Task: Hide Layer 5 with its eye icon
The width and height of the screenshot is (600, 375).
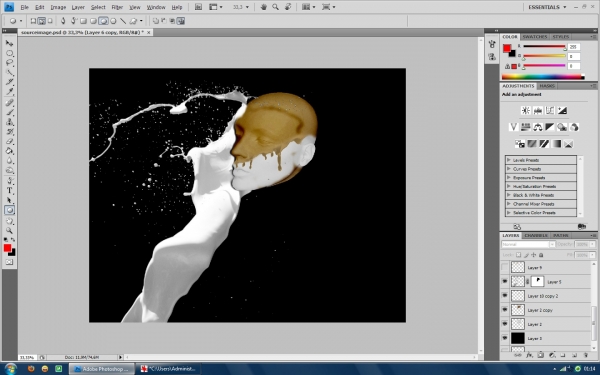Action: (505, 282)
